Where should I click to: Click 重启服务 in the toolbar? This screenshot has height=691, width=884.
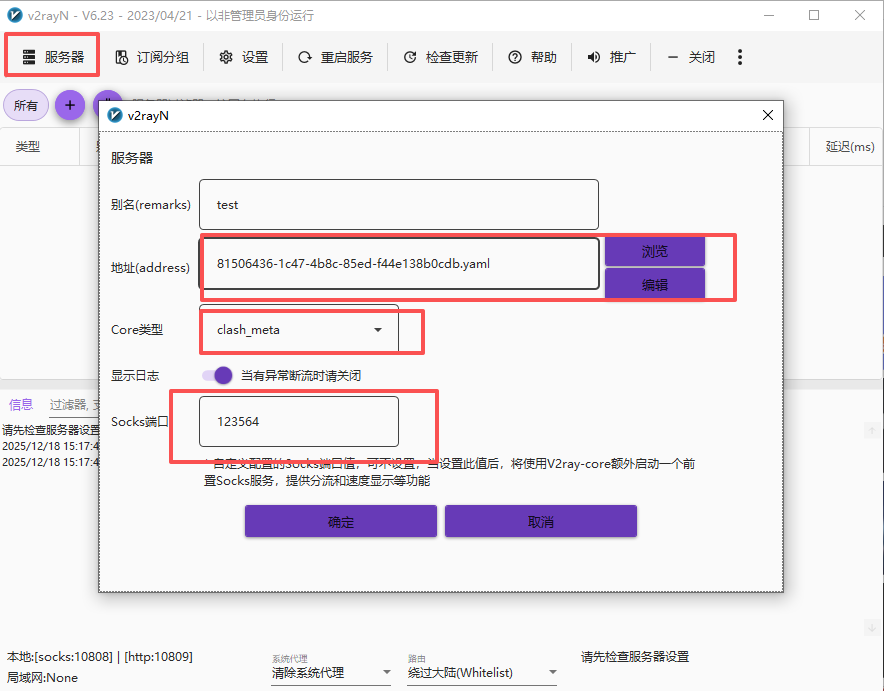(335, 57)
